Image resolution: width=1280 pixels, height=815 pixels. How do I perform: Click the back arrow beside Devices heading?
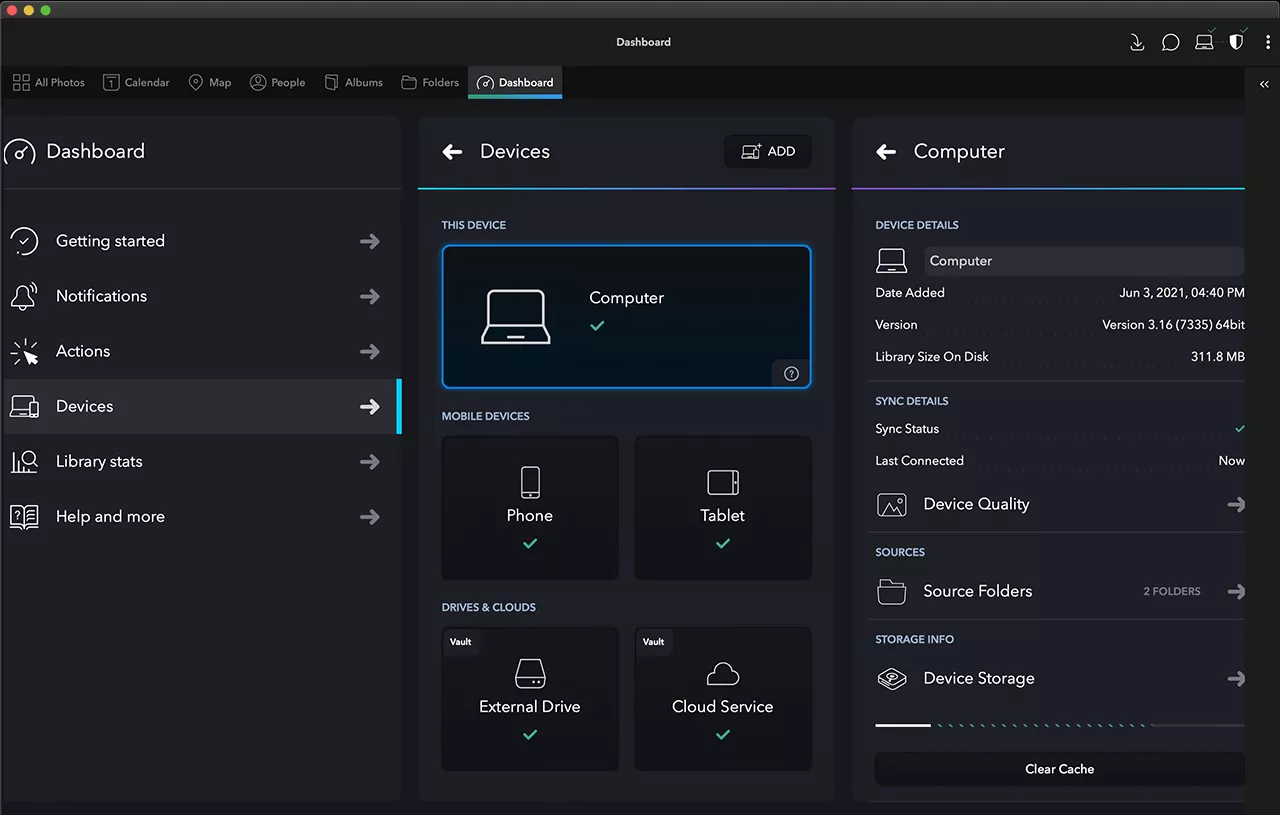(x=453, y=152)
